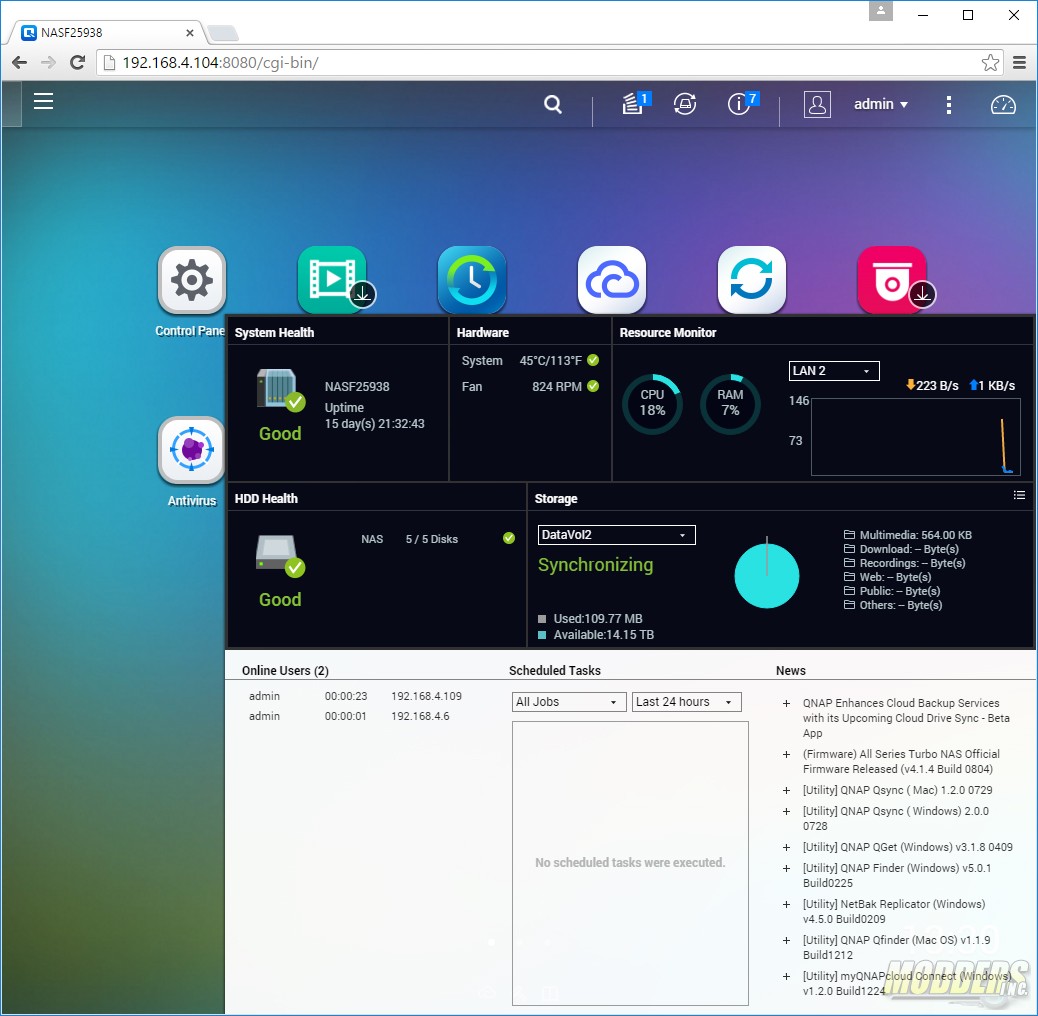Open external devices icon in top bar
The image size is (1038, 1016).
(685, 104)
